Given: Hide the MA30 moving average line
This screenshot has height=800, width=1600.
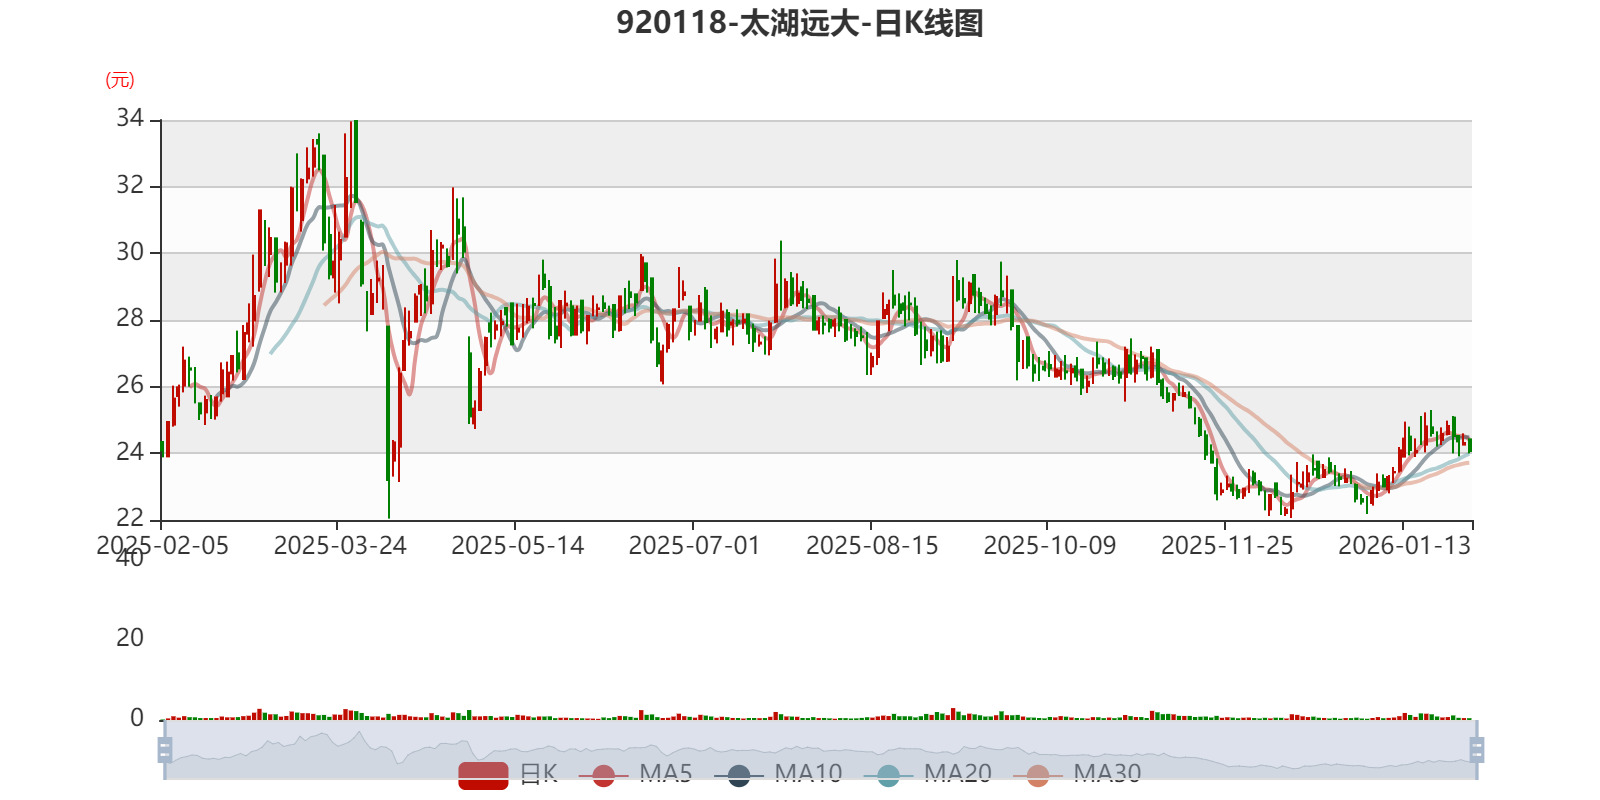Looking at the screenshot, I should coord(1076,774).
